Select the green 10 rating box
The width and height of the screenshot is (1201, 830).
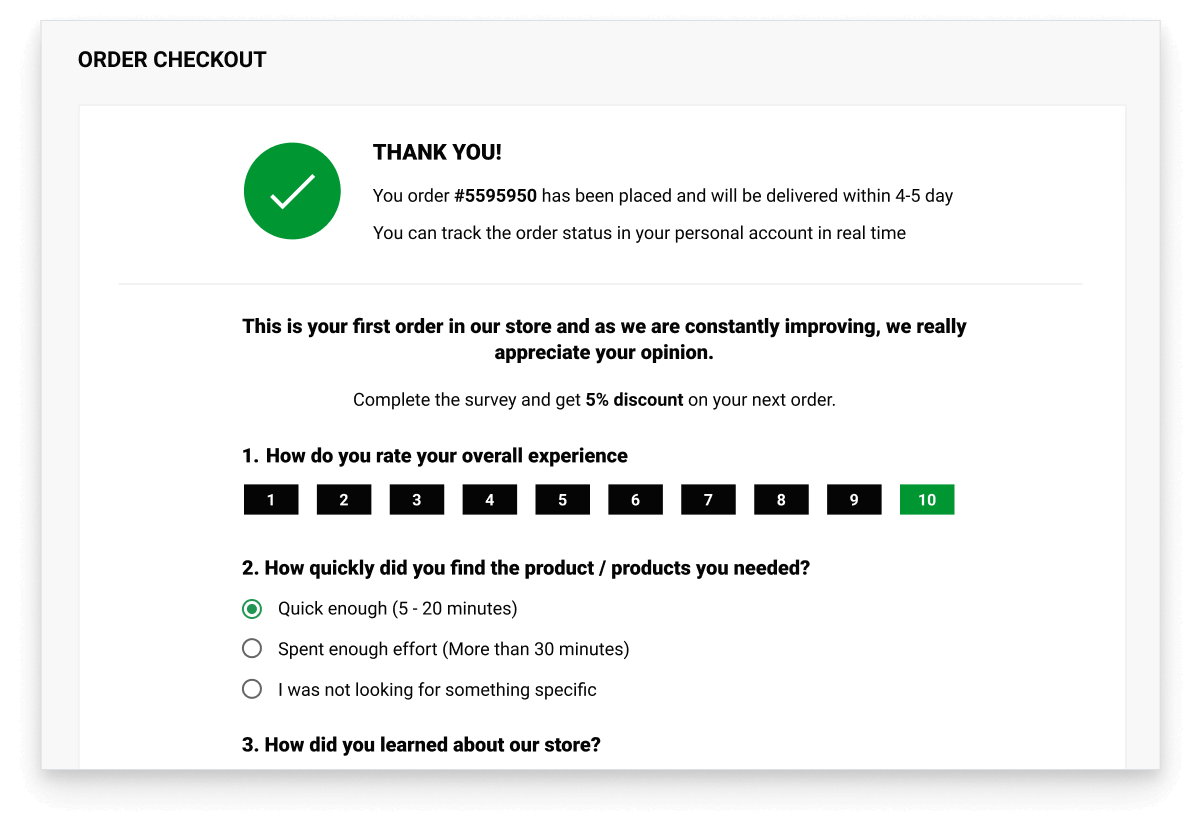pos(927,500)
